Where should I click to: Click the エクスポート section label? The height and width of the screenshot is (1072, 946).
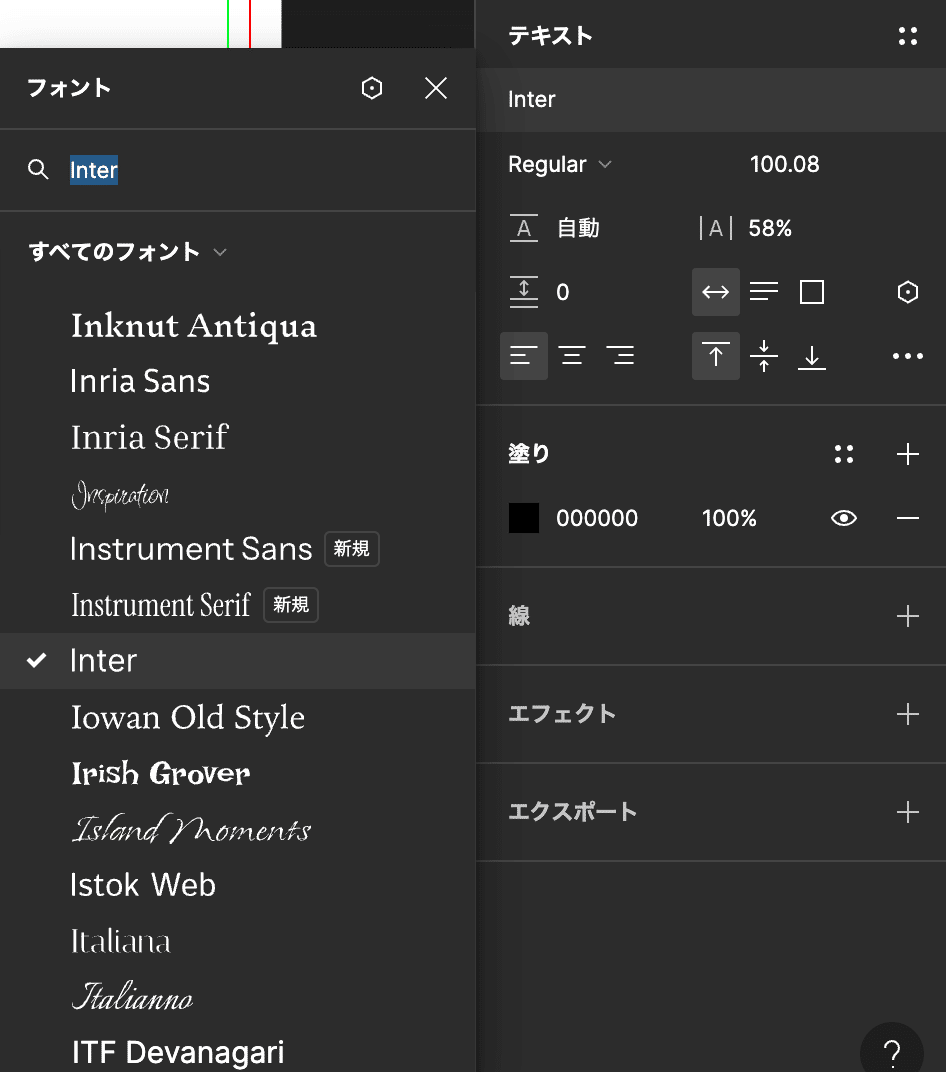coord(573,812)
